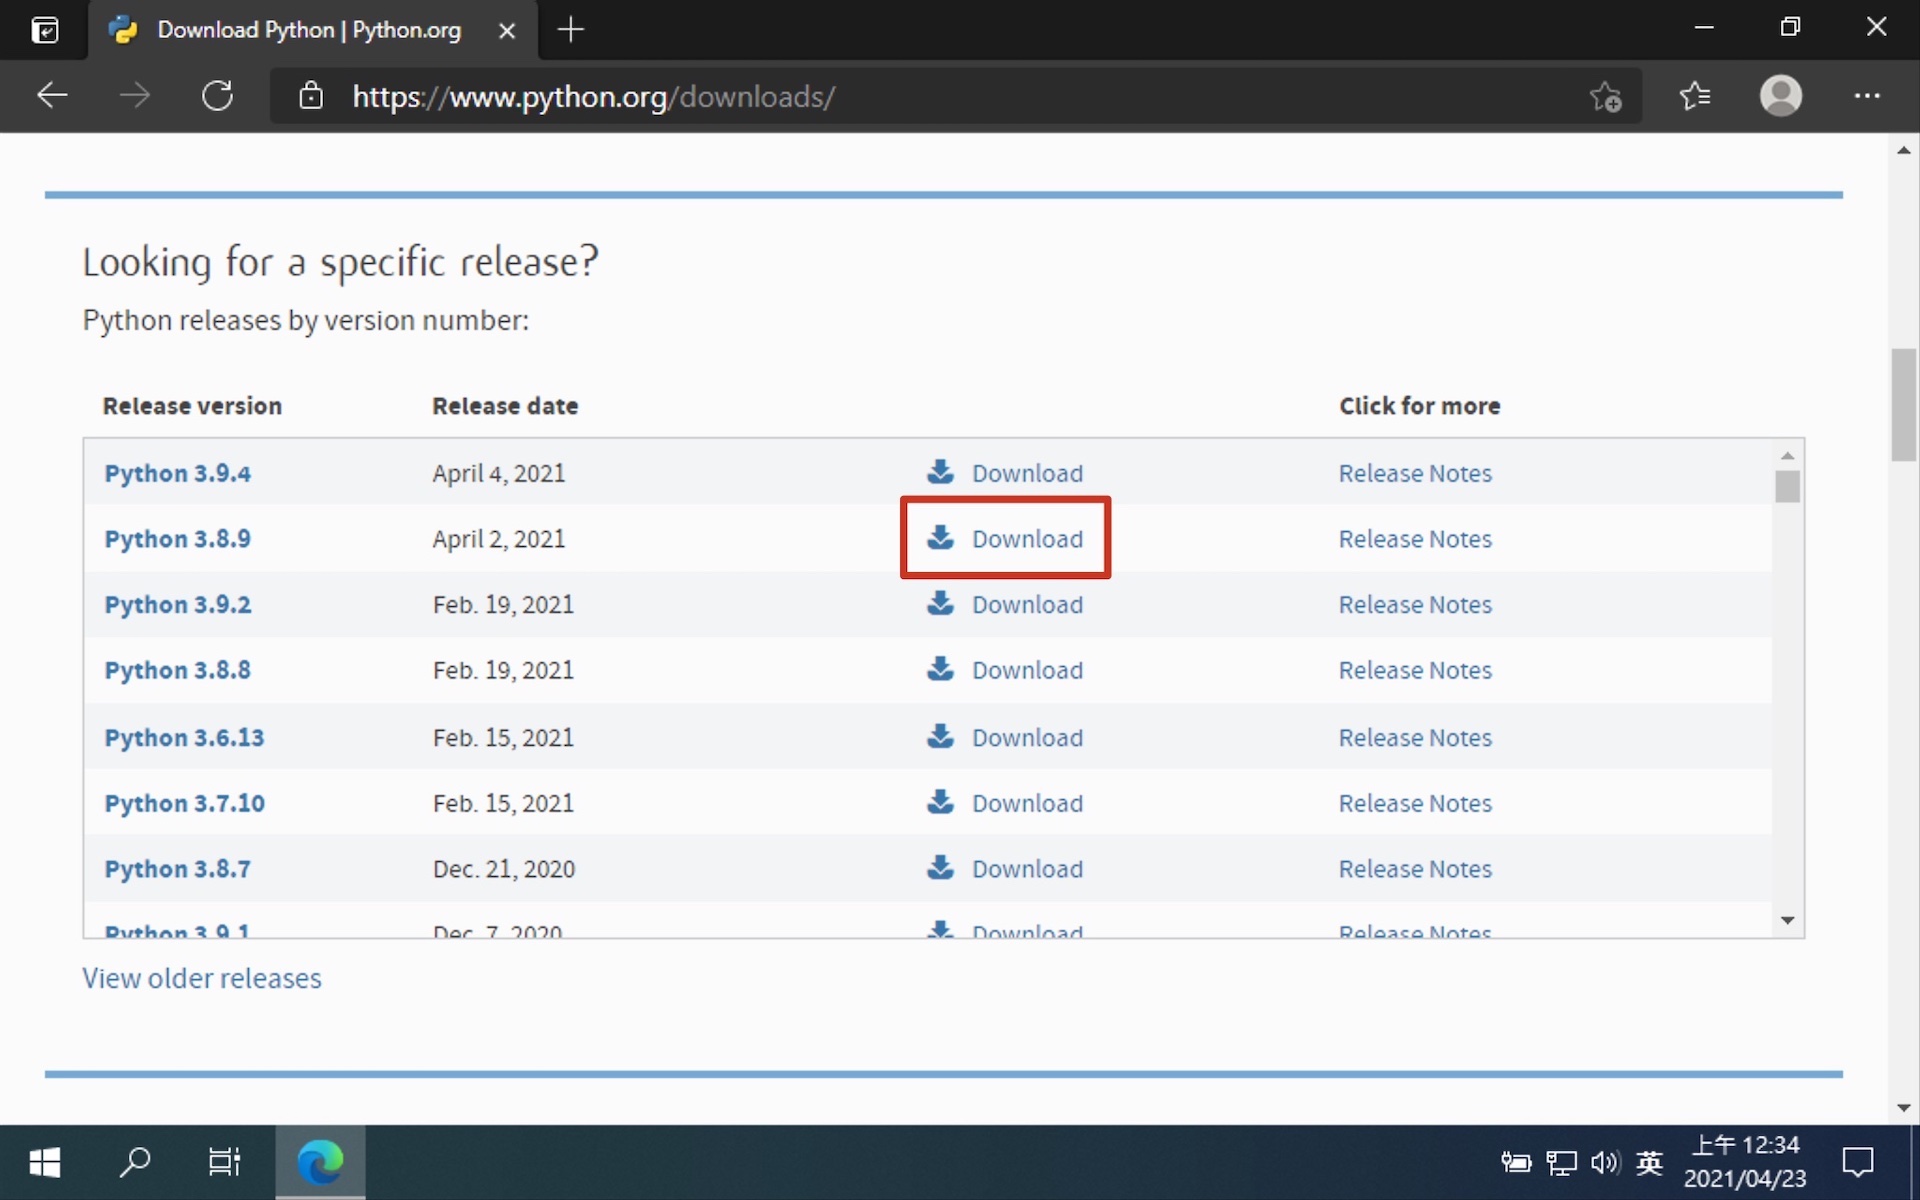
Task: Open the Windows Start menu
Action: point(45,1162)
